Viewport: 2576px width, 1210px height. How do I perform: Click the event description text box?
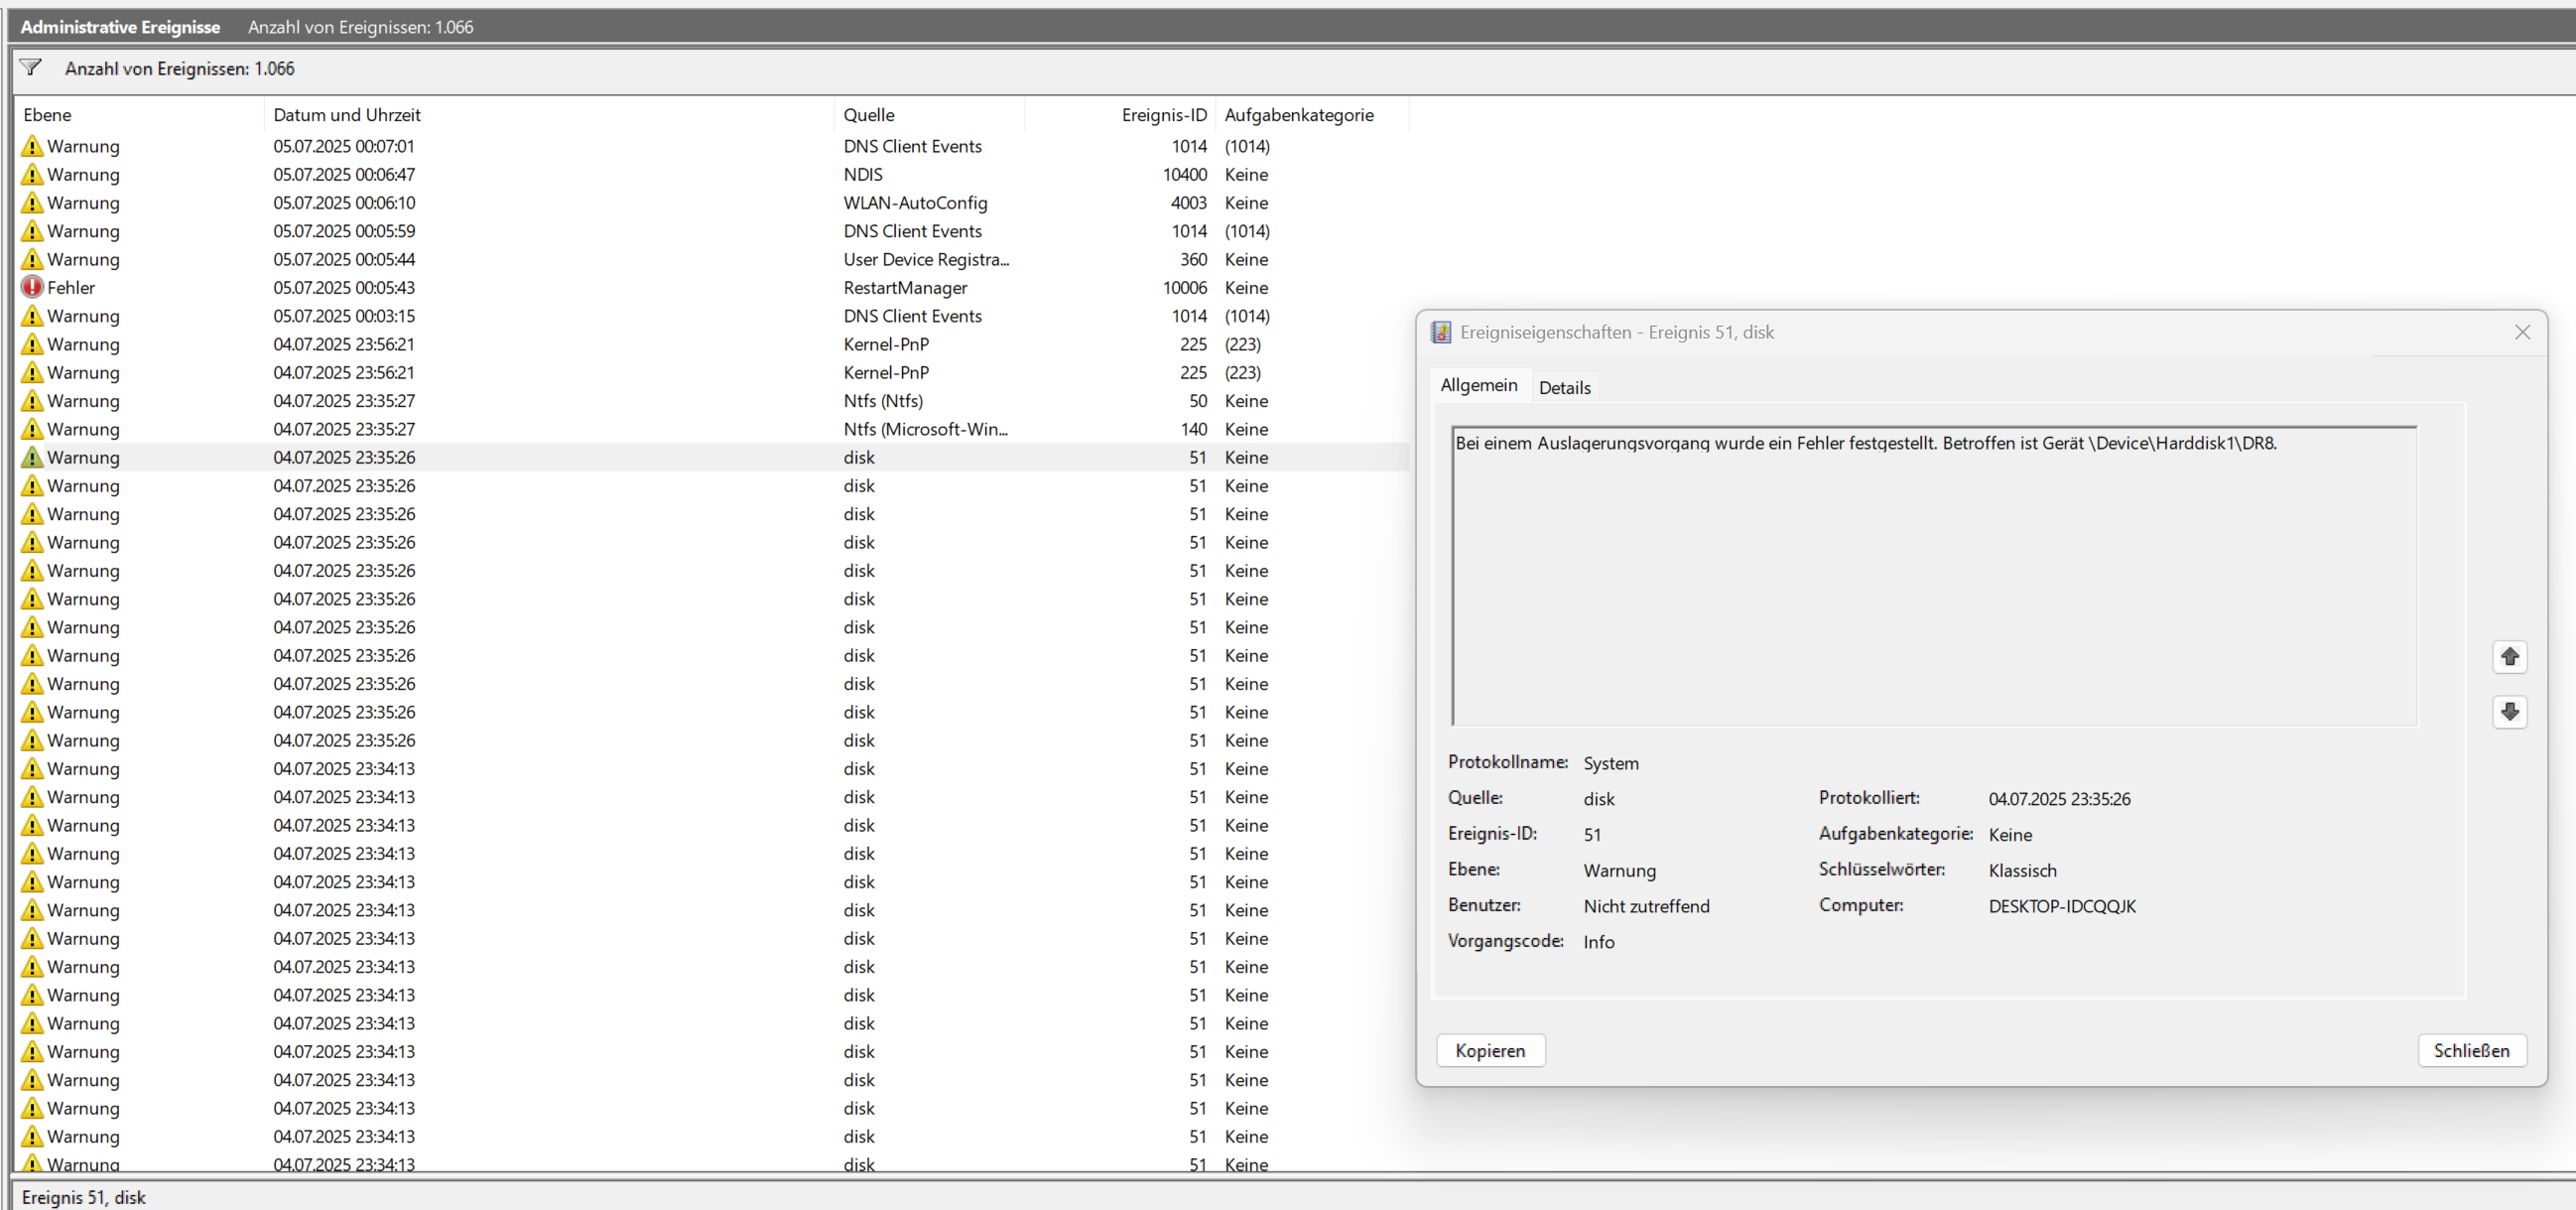1933,575
